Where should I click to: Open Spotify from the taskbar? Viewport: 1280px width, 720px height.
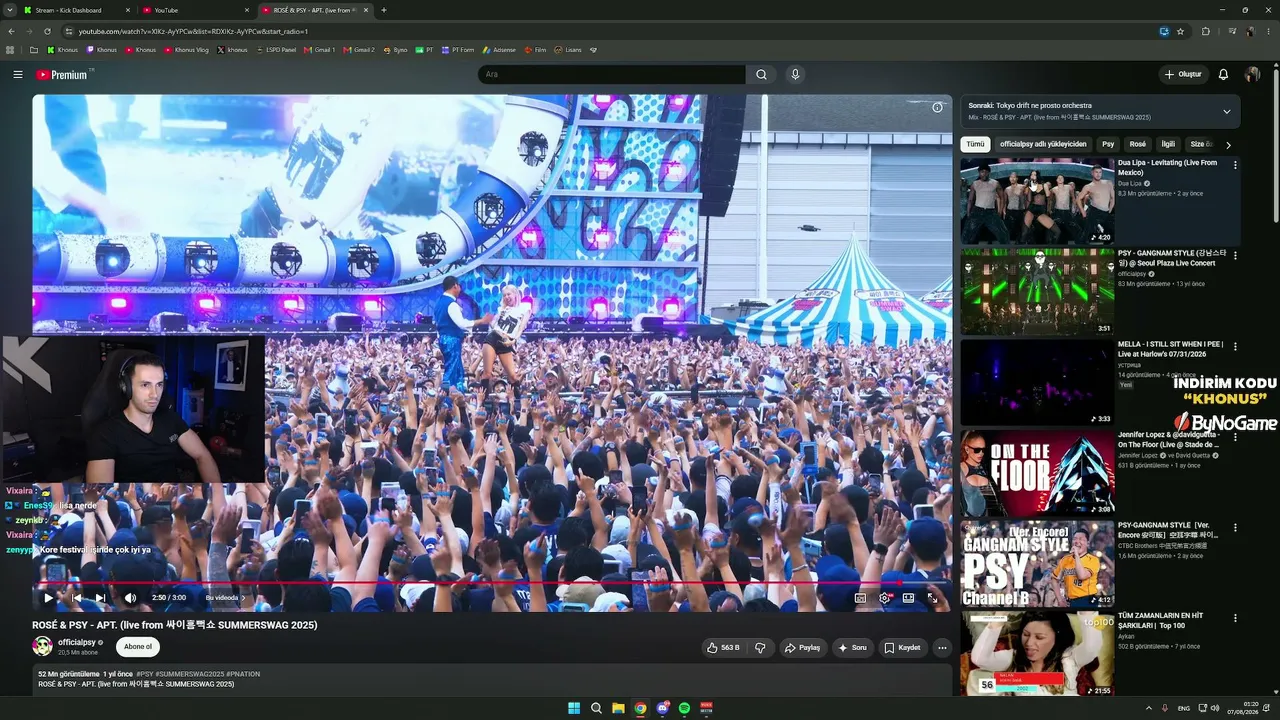pyautogui.click(x=684, y=708)
